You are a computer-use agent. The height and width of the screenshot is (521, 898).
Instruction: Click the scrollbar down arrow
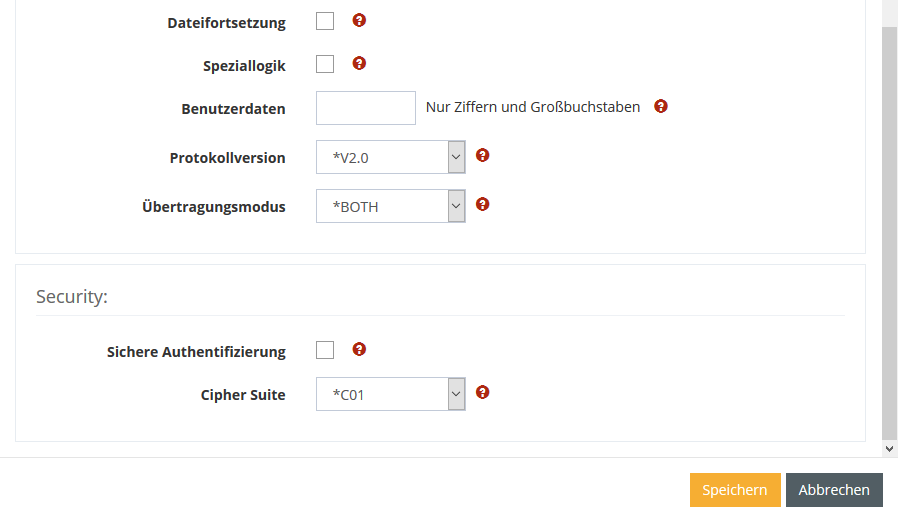click(890, 450)
